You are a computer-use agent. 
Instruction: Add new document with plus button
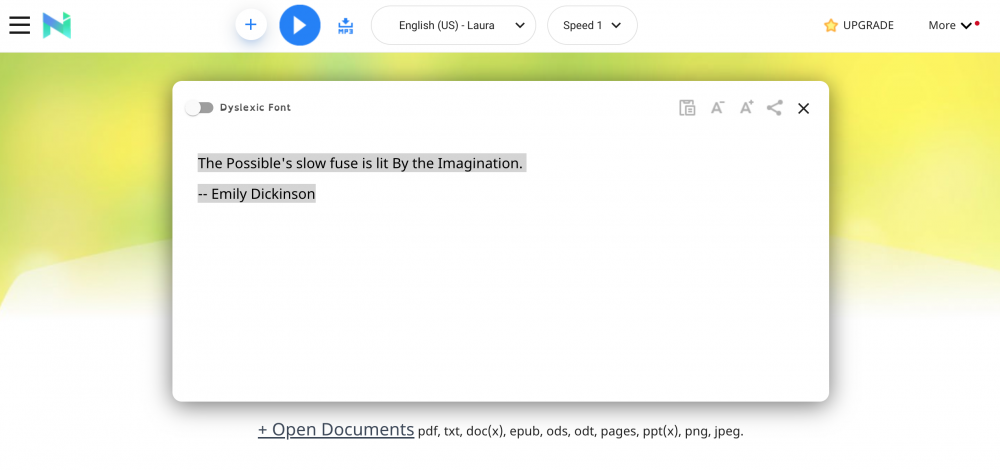coord(251,25)
